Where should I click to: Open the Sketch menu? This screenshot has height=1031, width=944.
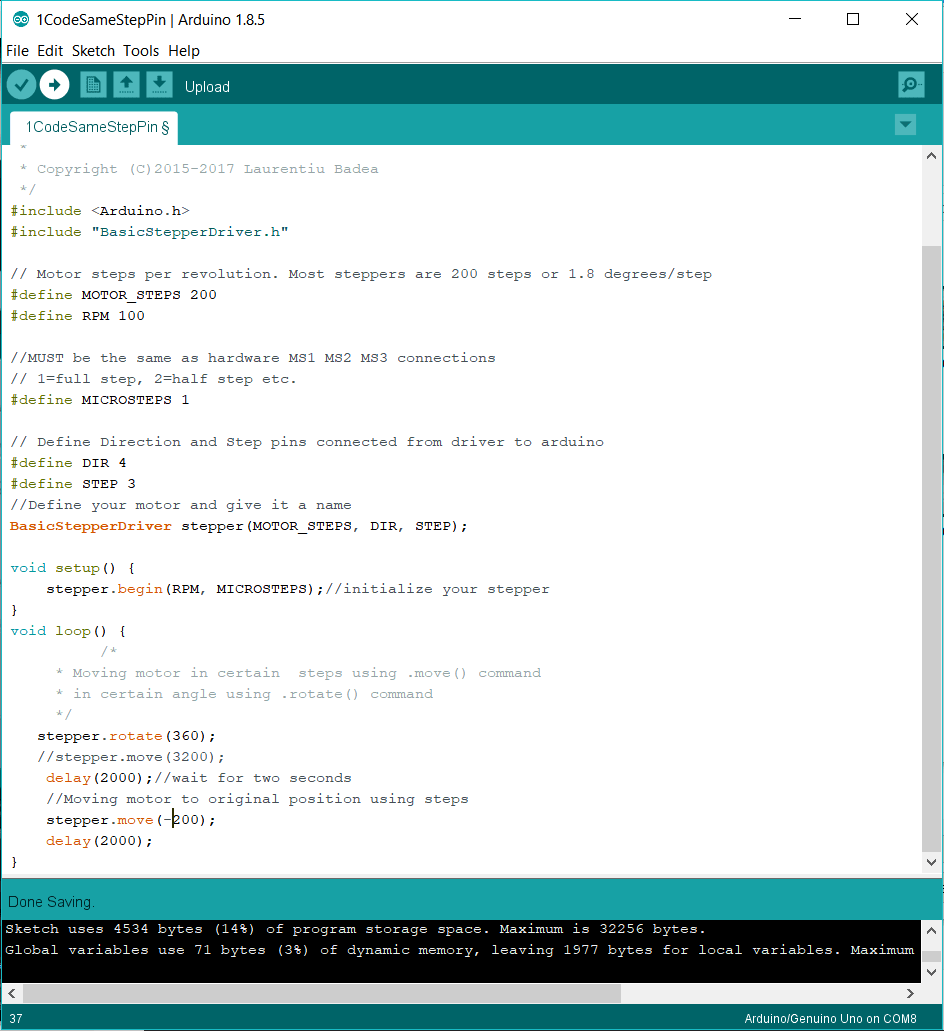point(93,51)
